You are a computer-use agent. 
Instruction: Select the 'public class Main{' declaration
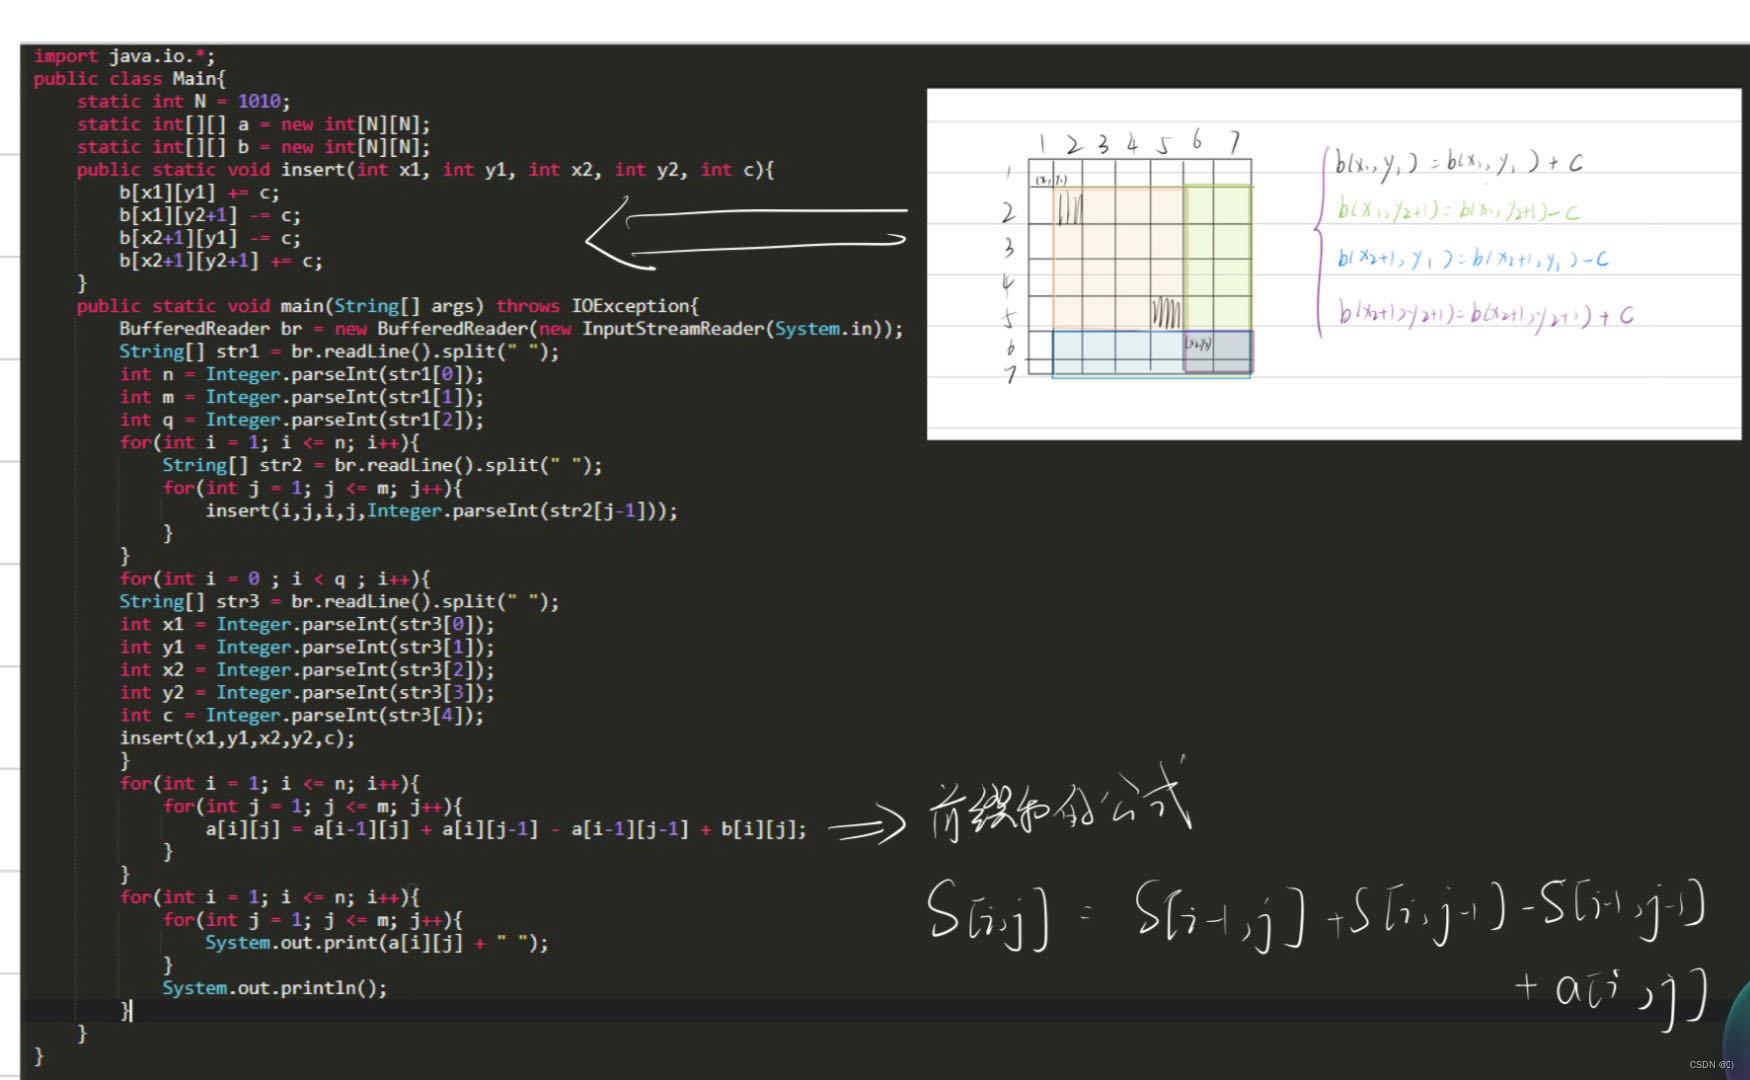pyautogui.click(x=130, y=78)
